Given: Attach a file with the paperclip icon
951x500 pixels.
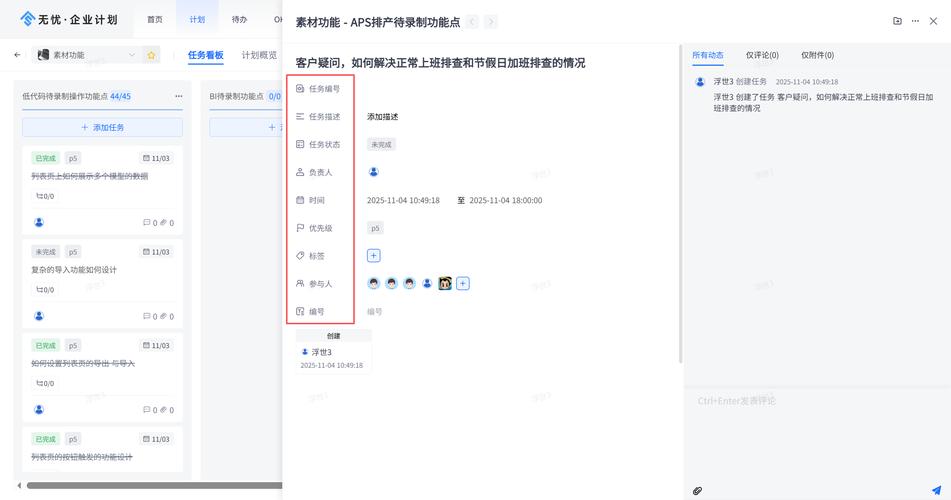Looking at the screenshot, I should [697, 490].
